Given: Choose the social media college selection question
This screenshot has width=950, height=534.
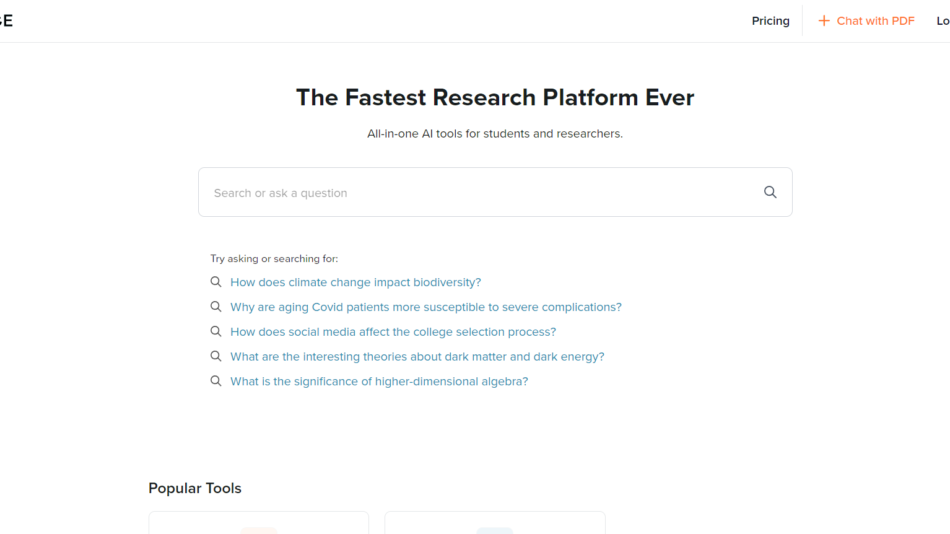Looking at the screenshot, I should (x=393, y=331).
